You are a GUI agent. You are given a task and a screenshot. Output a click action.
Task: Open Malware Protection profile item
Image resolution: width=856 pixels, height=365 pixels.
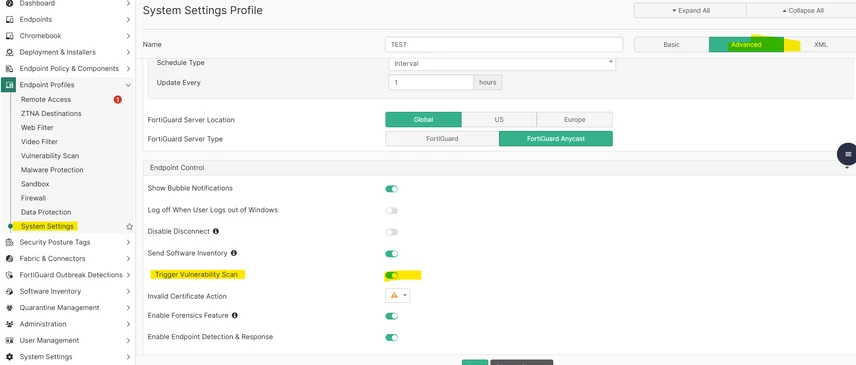coord(52,170)
